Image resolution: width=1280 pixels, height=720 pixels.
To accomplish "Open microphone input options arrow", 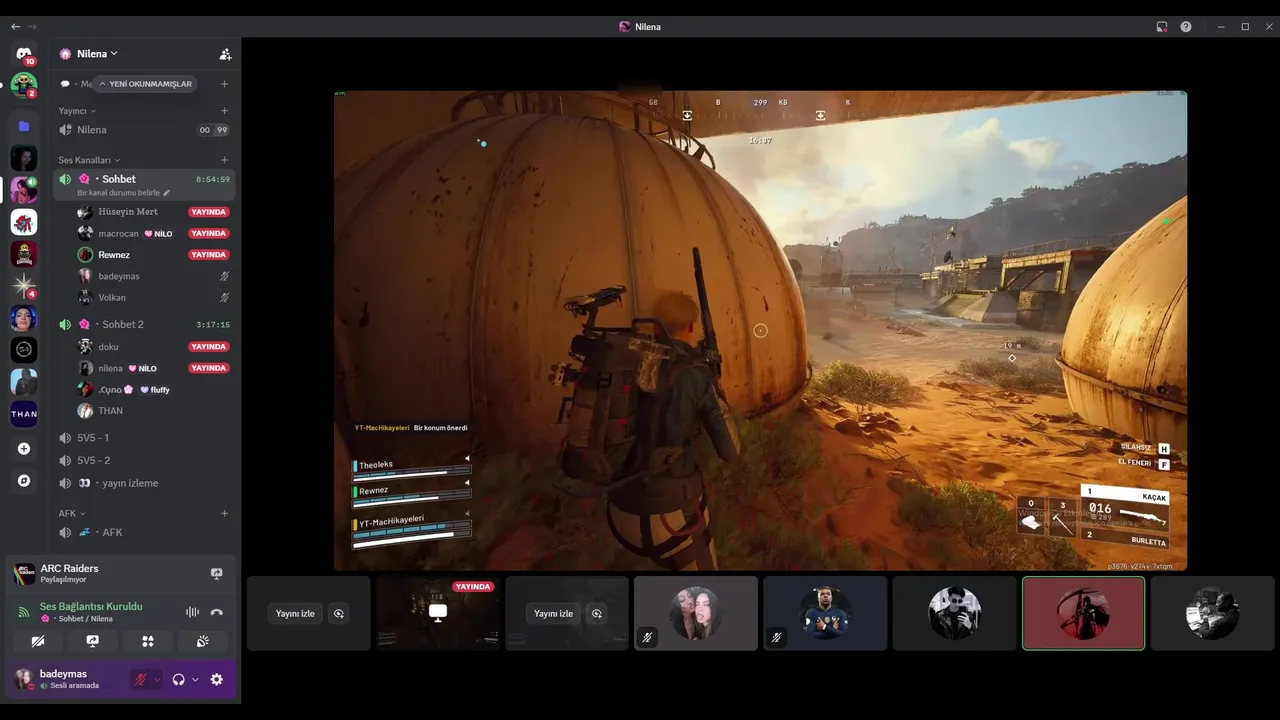I will click(157, 680).
